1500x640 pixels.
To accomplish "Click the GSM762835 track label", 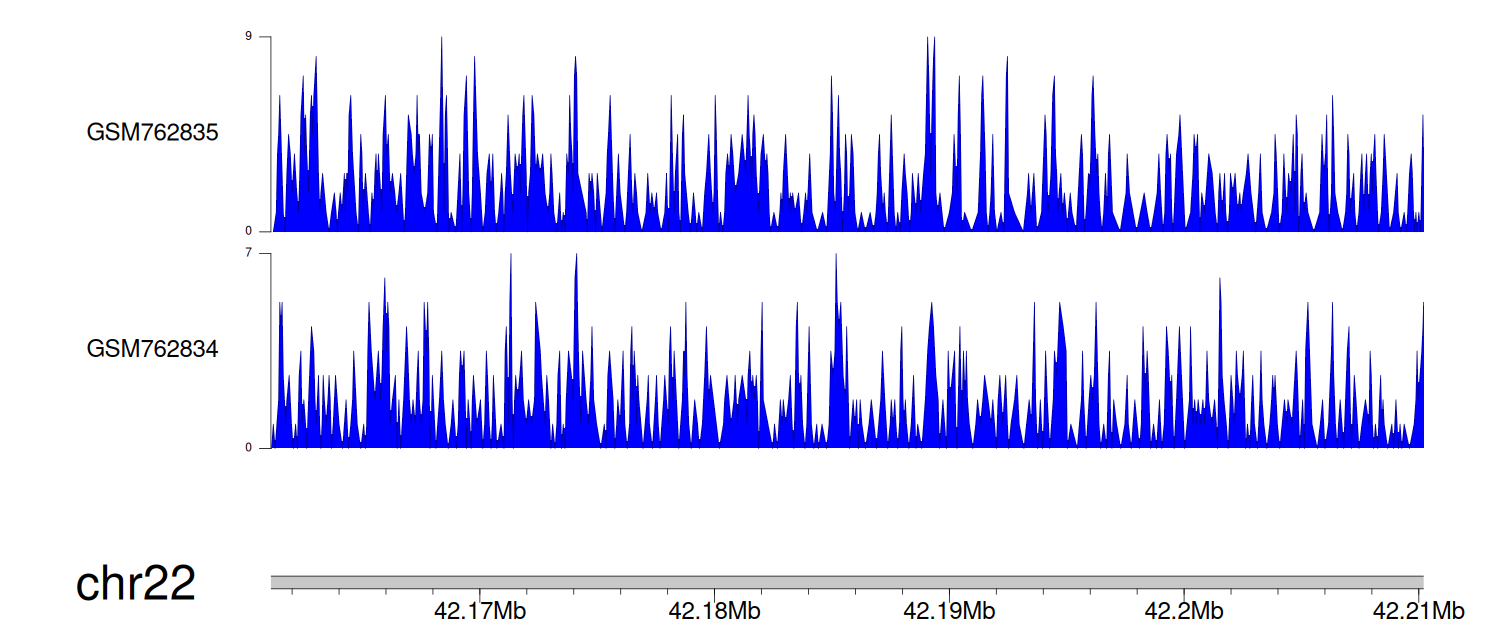I will 152,133.
